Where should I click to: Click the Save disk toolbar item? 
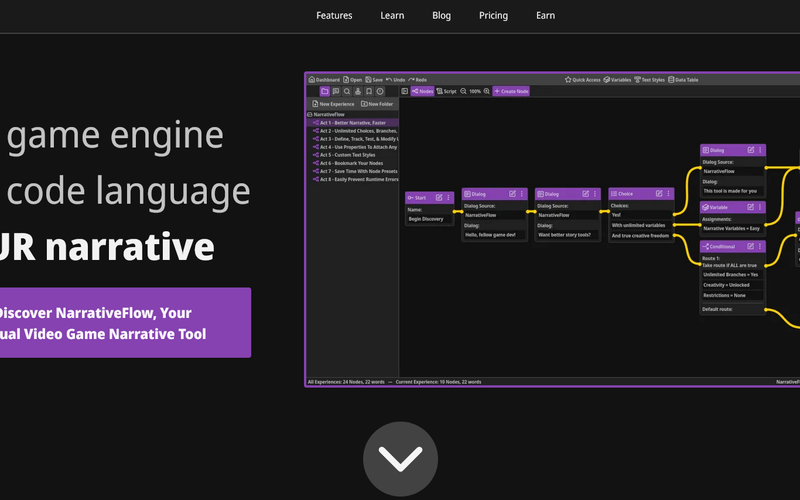pyautogui.click(x=374, y=80)
